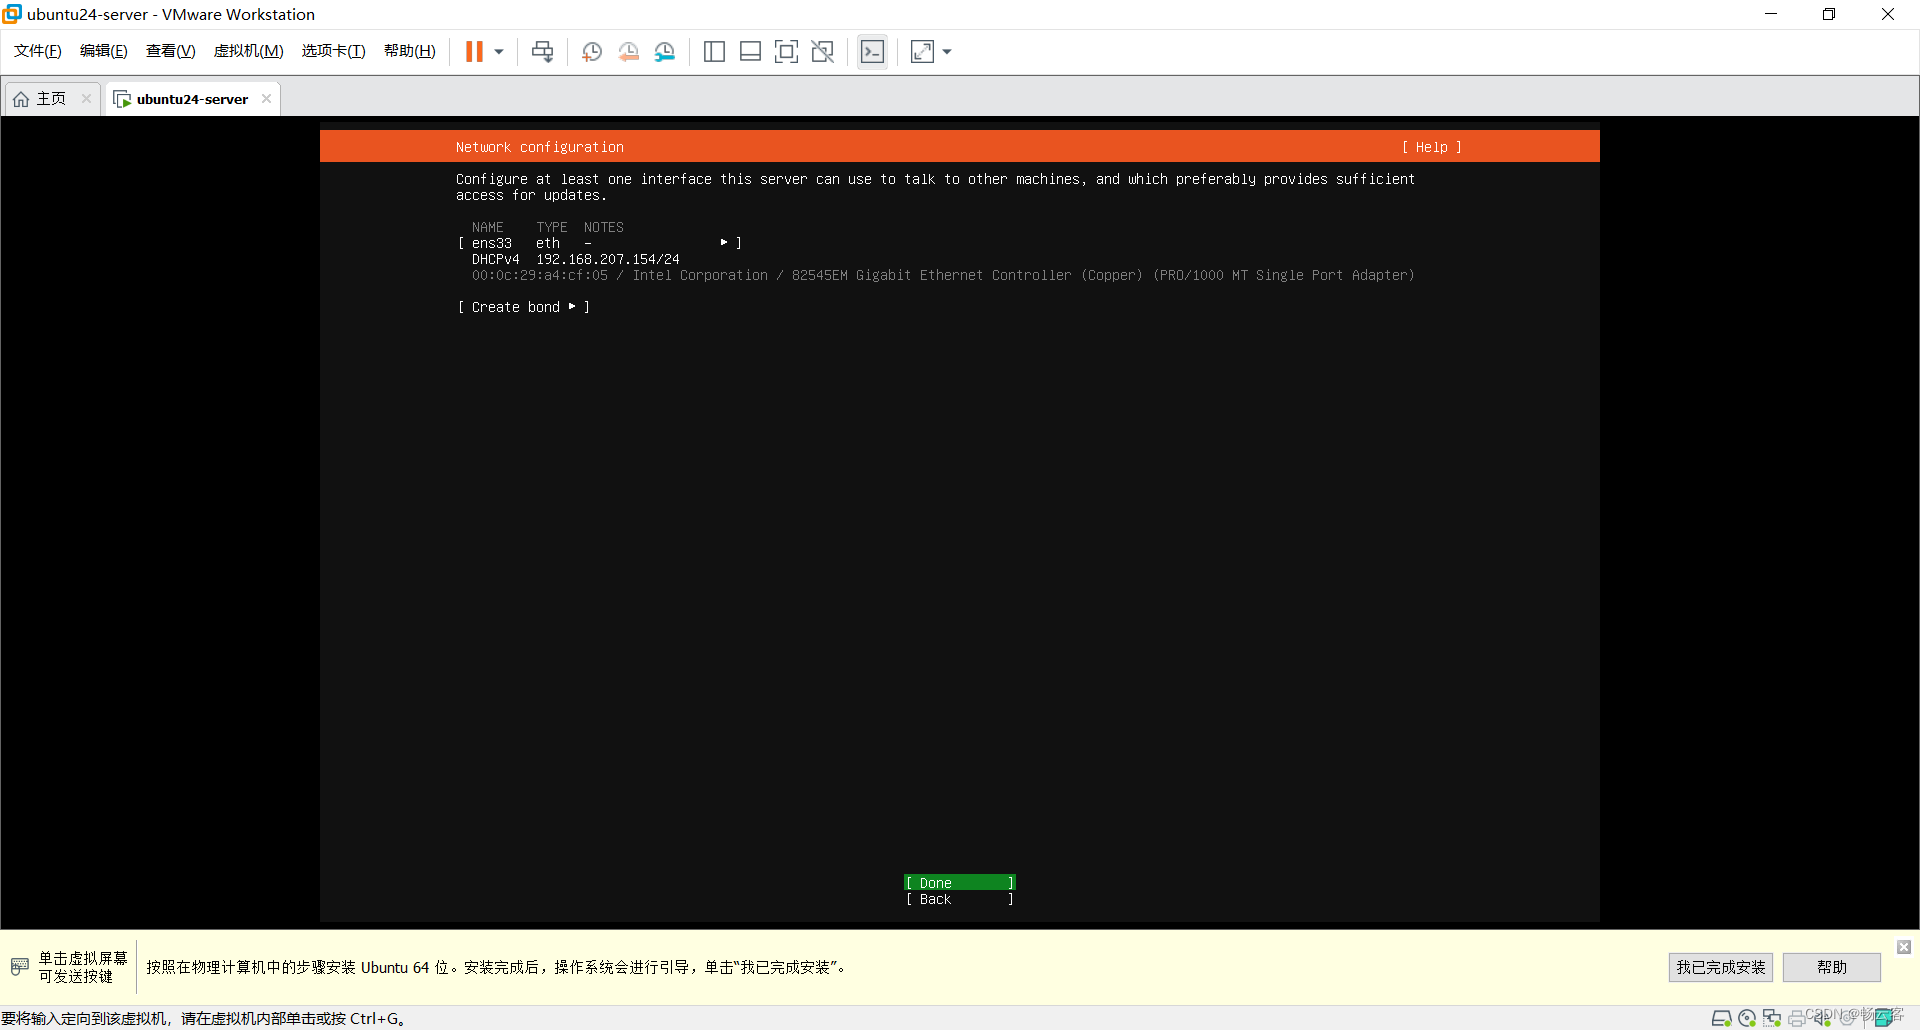The image size is (1920, 1030).
Task: Take a snapshot of the virtual machine
Action: 592,52
